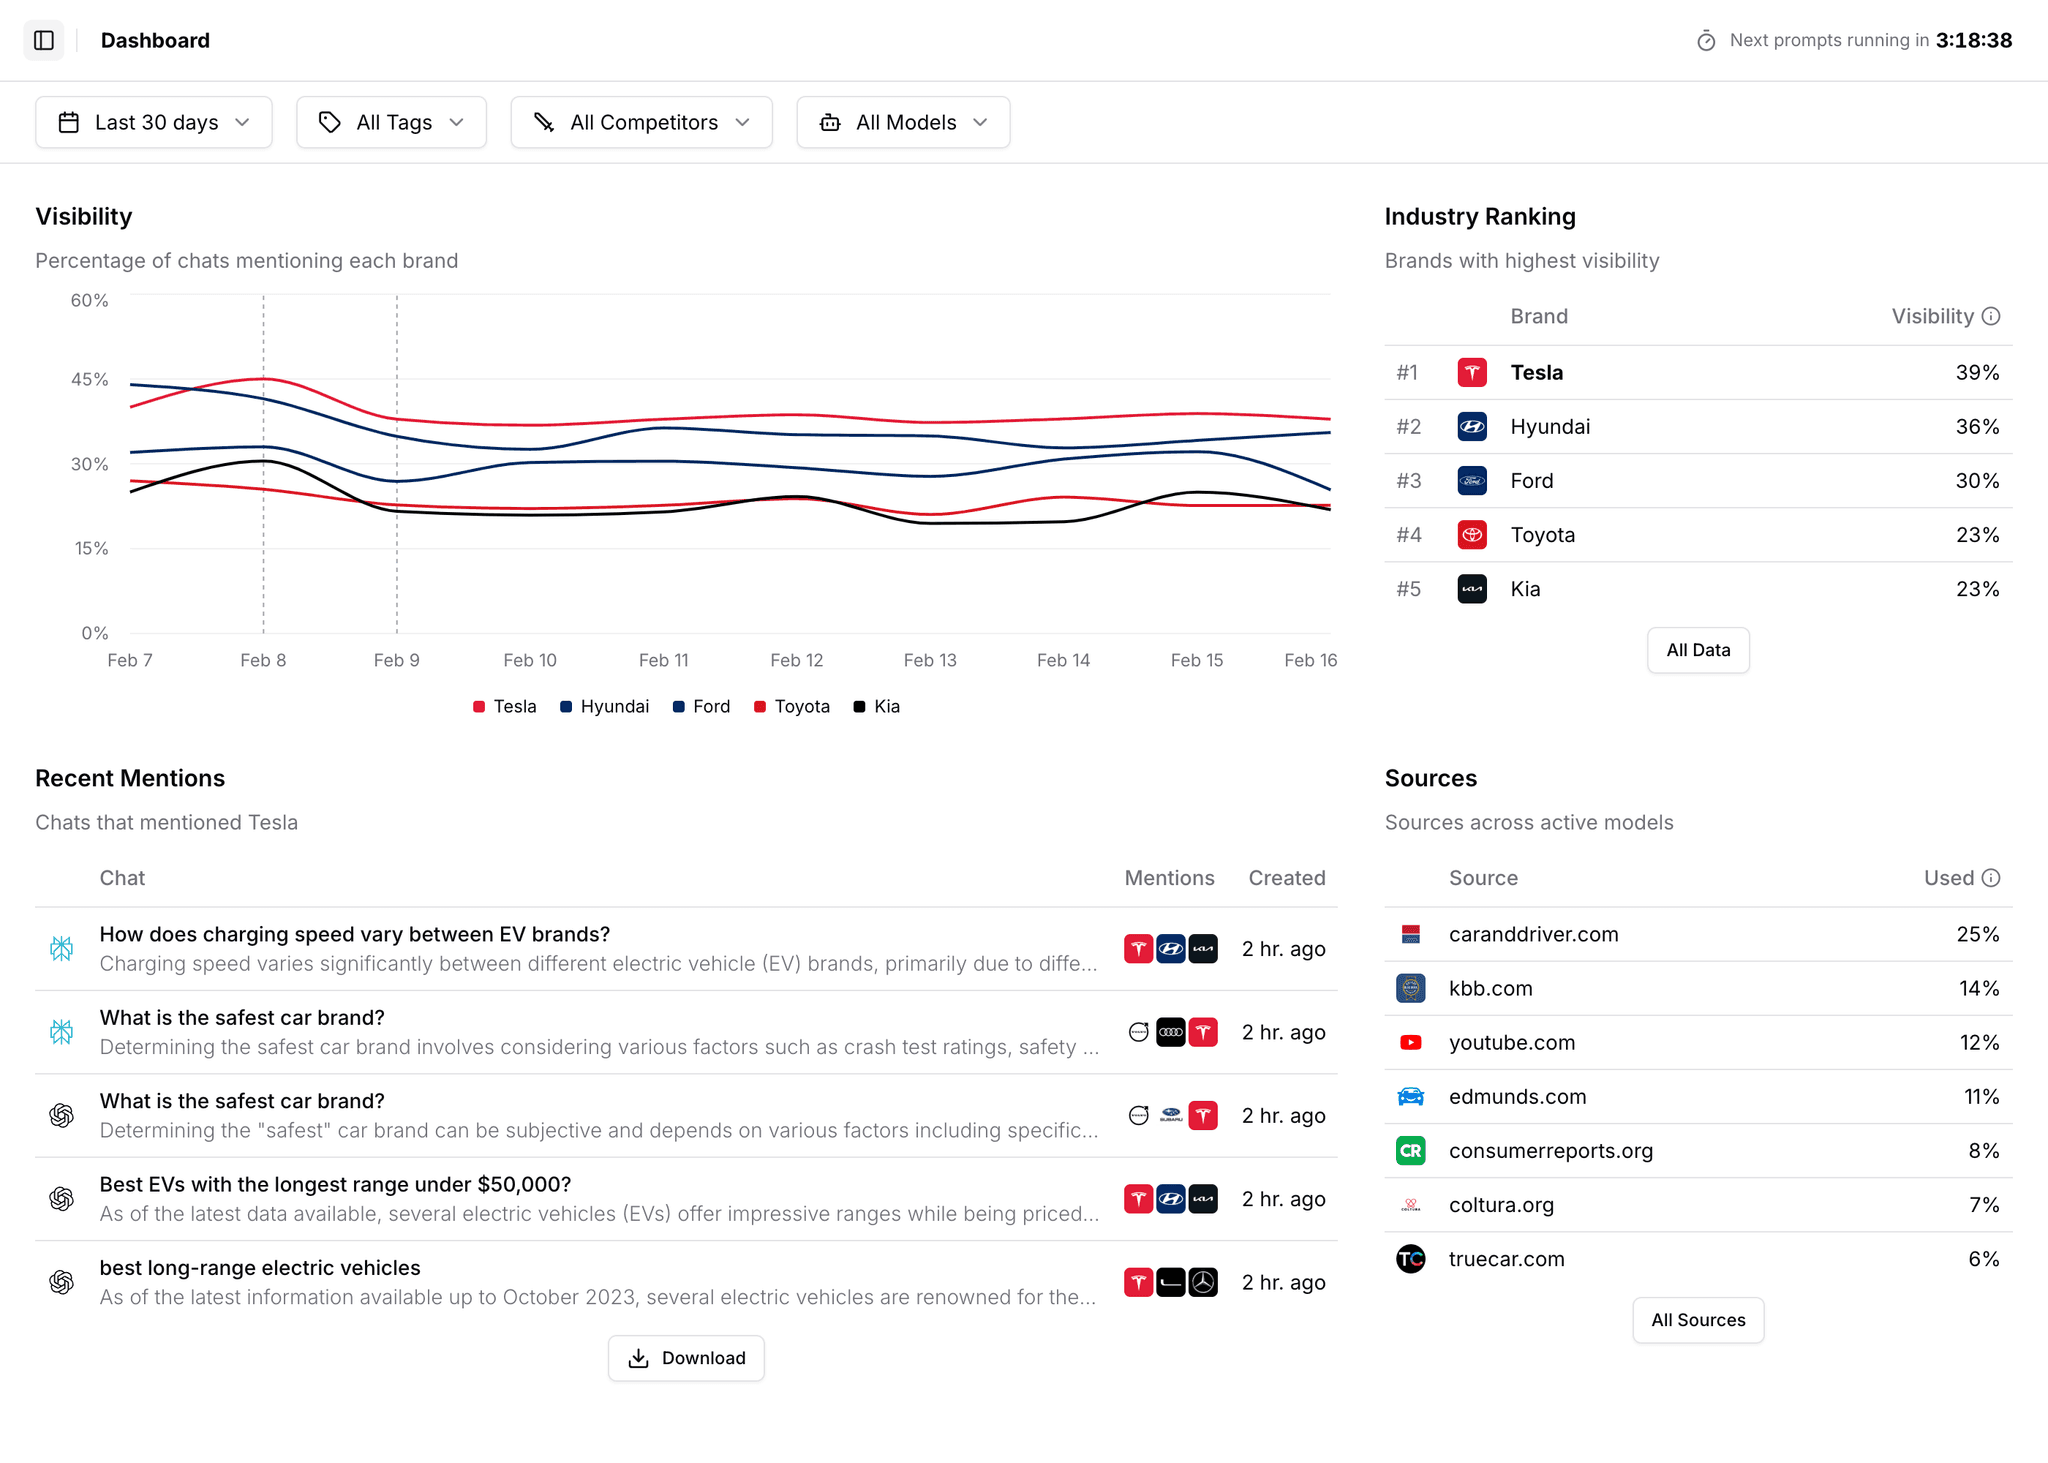Click the Hyundai brand icon in ranking

[x=1472, y=426]
